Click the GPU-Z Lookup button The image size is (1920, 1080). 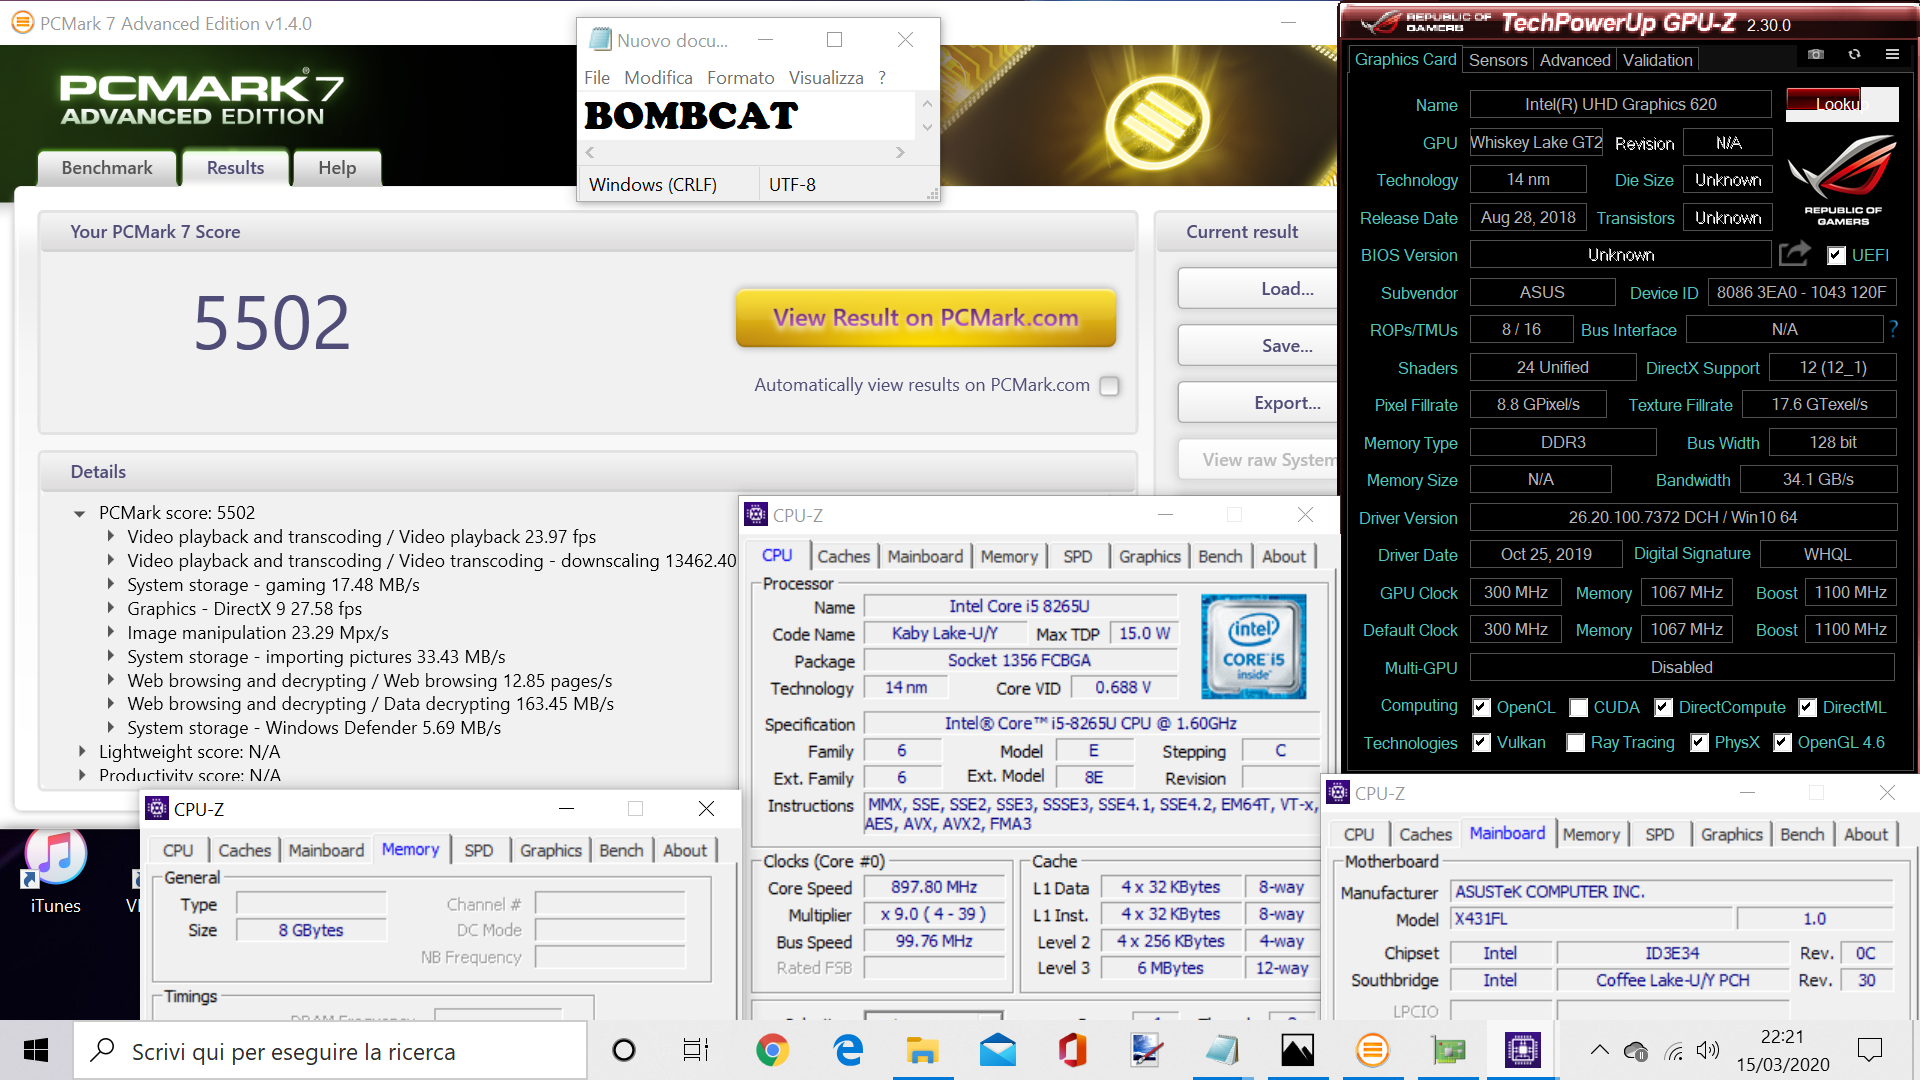tap(1842, 104)
